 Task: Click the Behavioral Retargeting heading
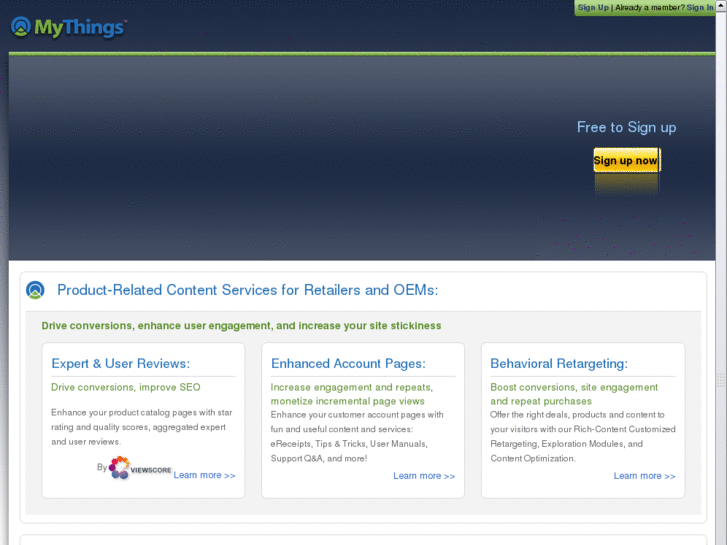(x=559, y=364)
